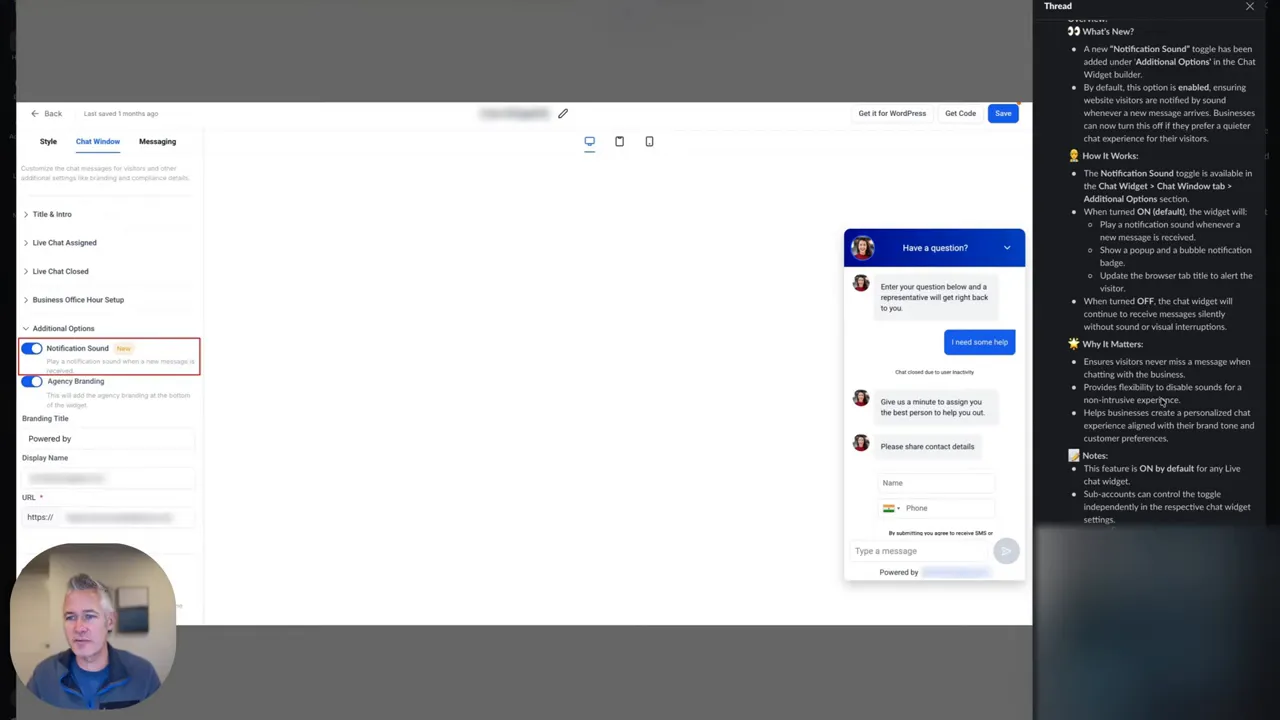Click the URL input field

coord(108,517)
